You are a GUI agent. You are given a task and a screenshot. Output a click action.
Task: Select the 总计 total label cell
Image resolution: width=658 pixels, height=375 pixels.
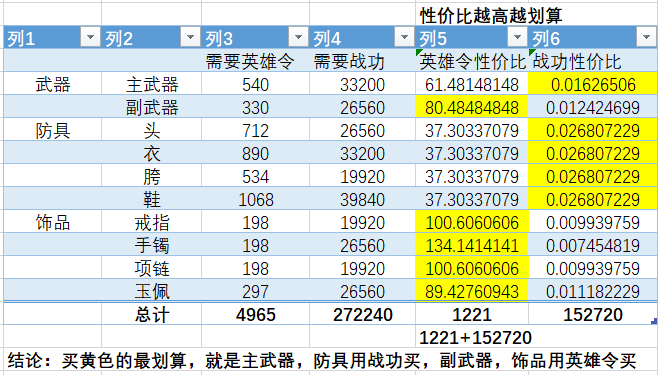[x=151, y=314]
